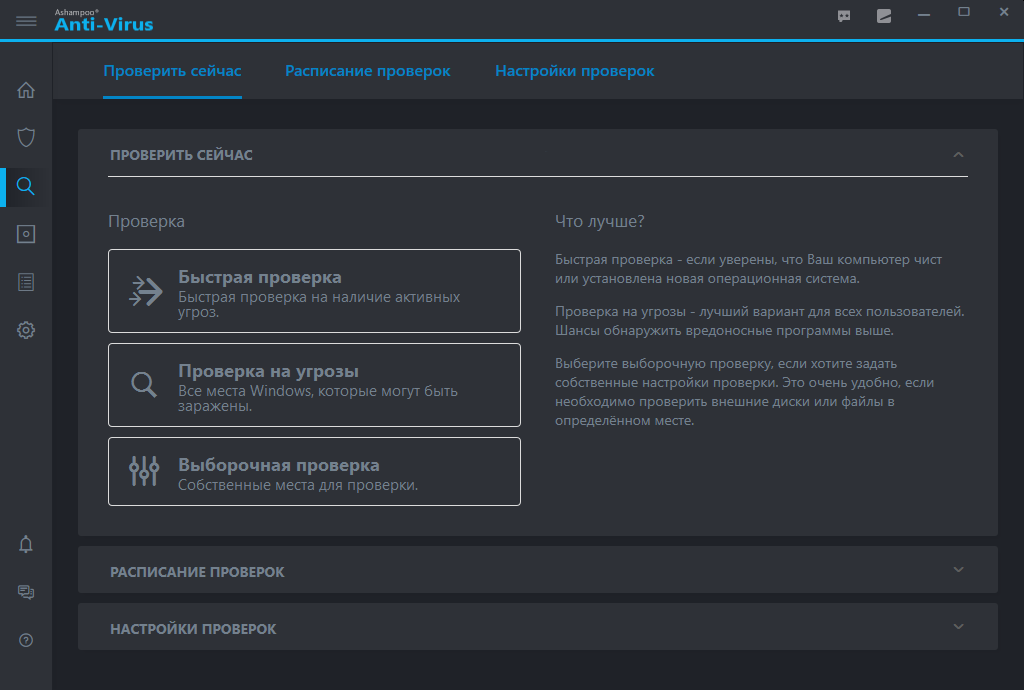Screen dimensions: 1024x690
Task: Start Быстрая проверка quick scan
Action: pyautogui.click(x=314, y=291)
